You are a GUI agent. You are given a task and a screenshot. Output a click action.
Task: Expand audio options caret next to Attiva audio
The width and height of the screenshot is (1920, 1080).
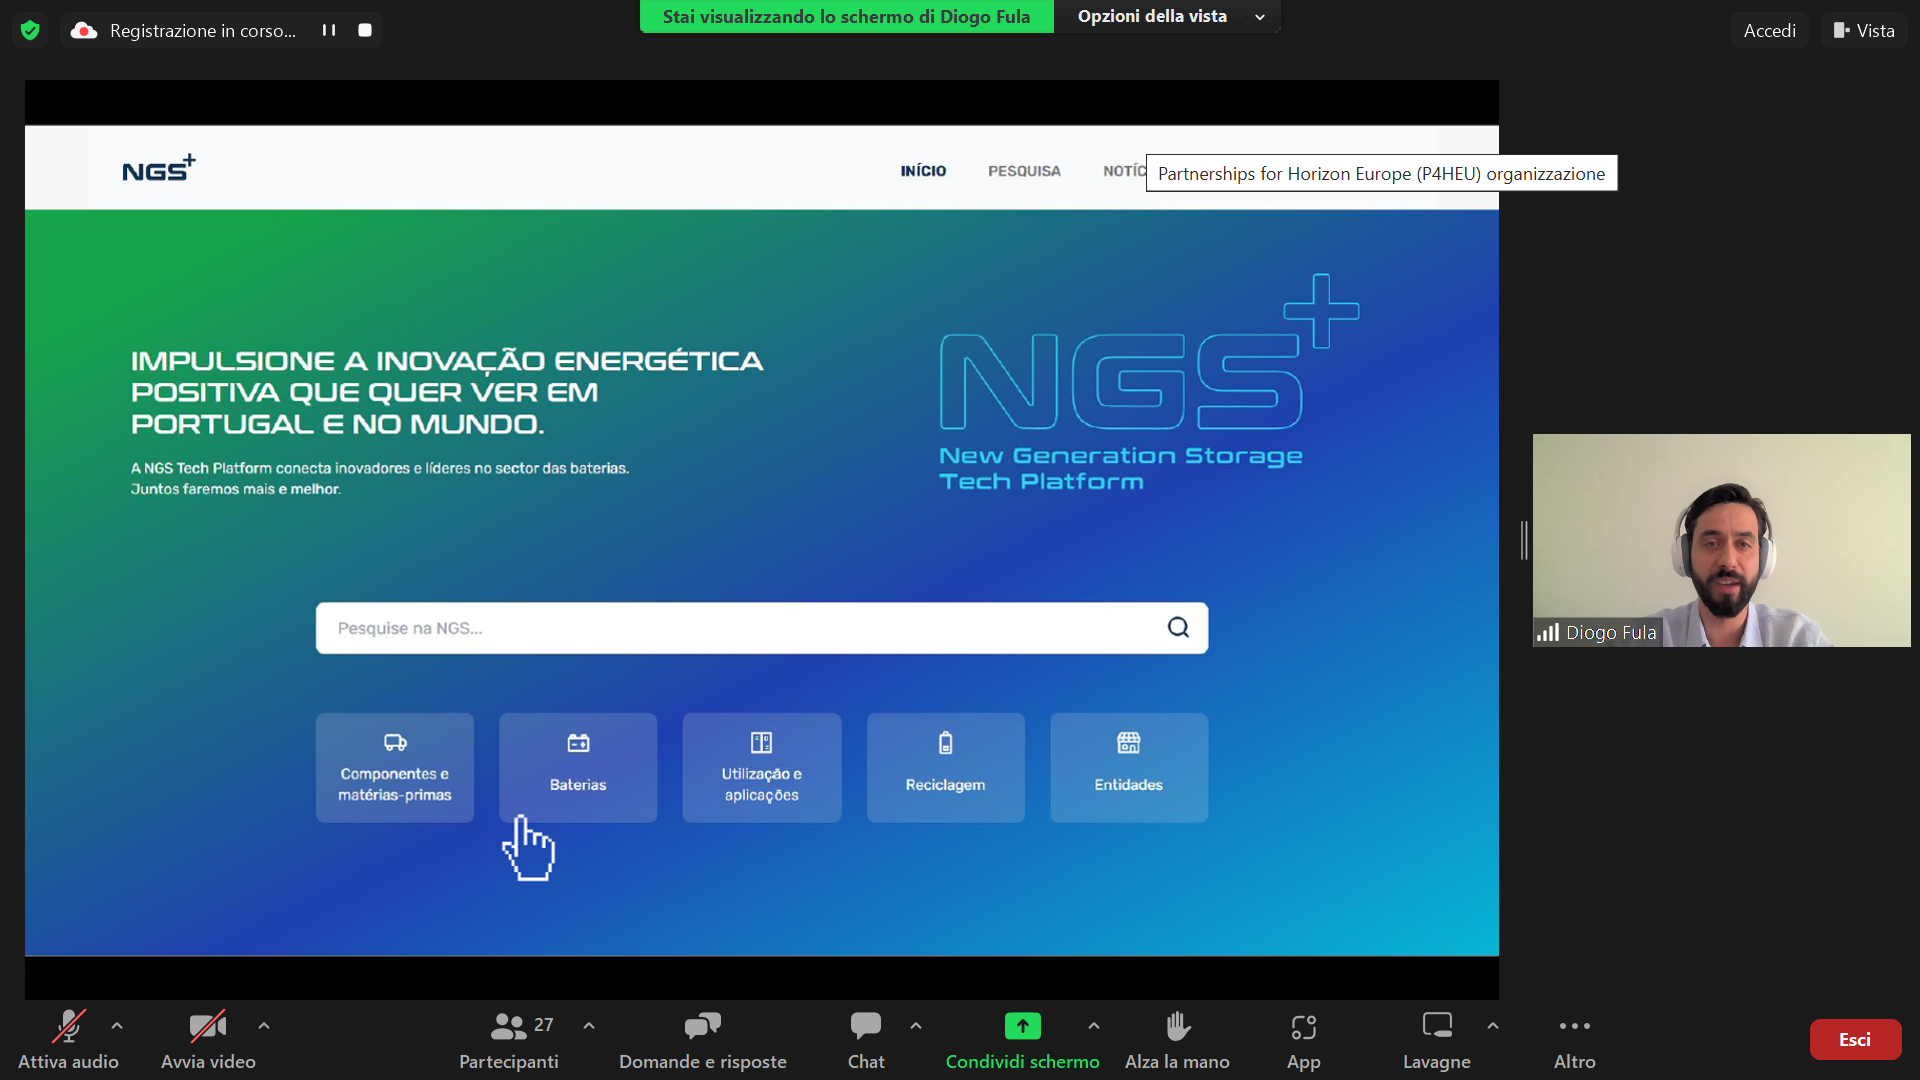click(117, 1026)
